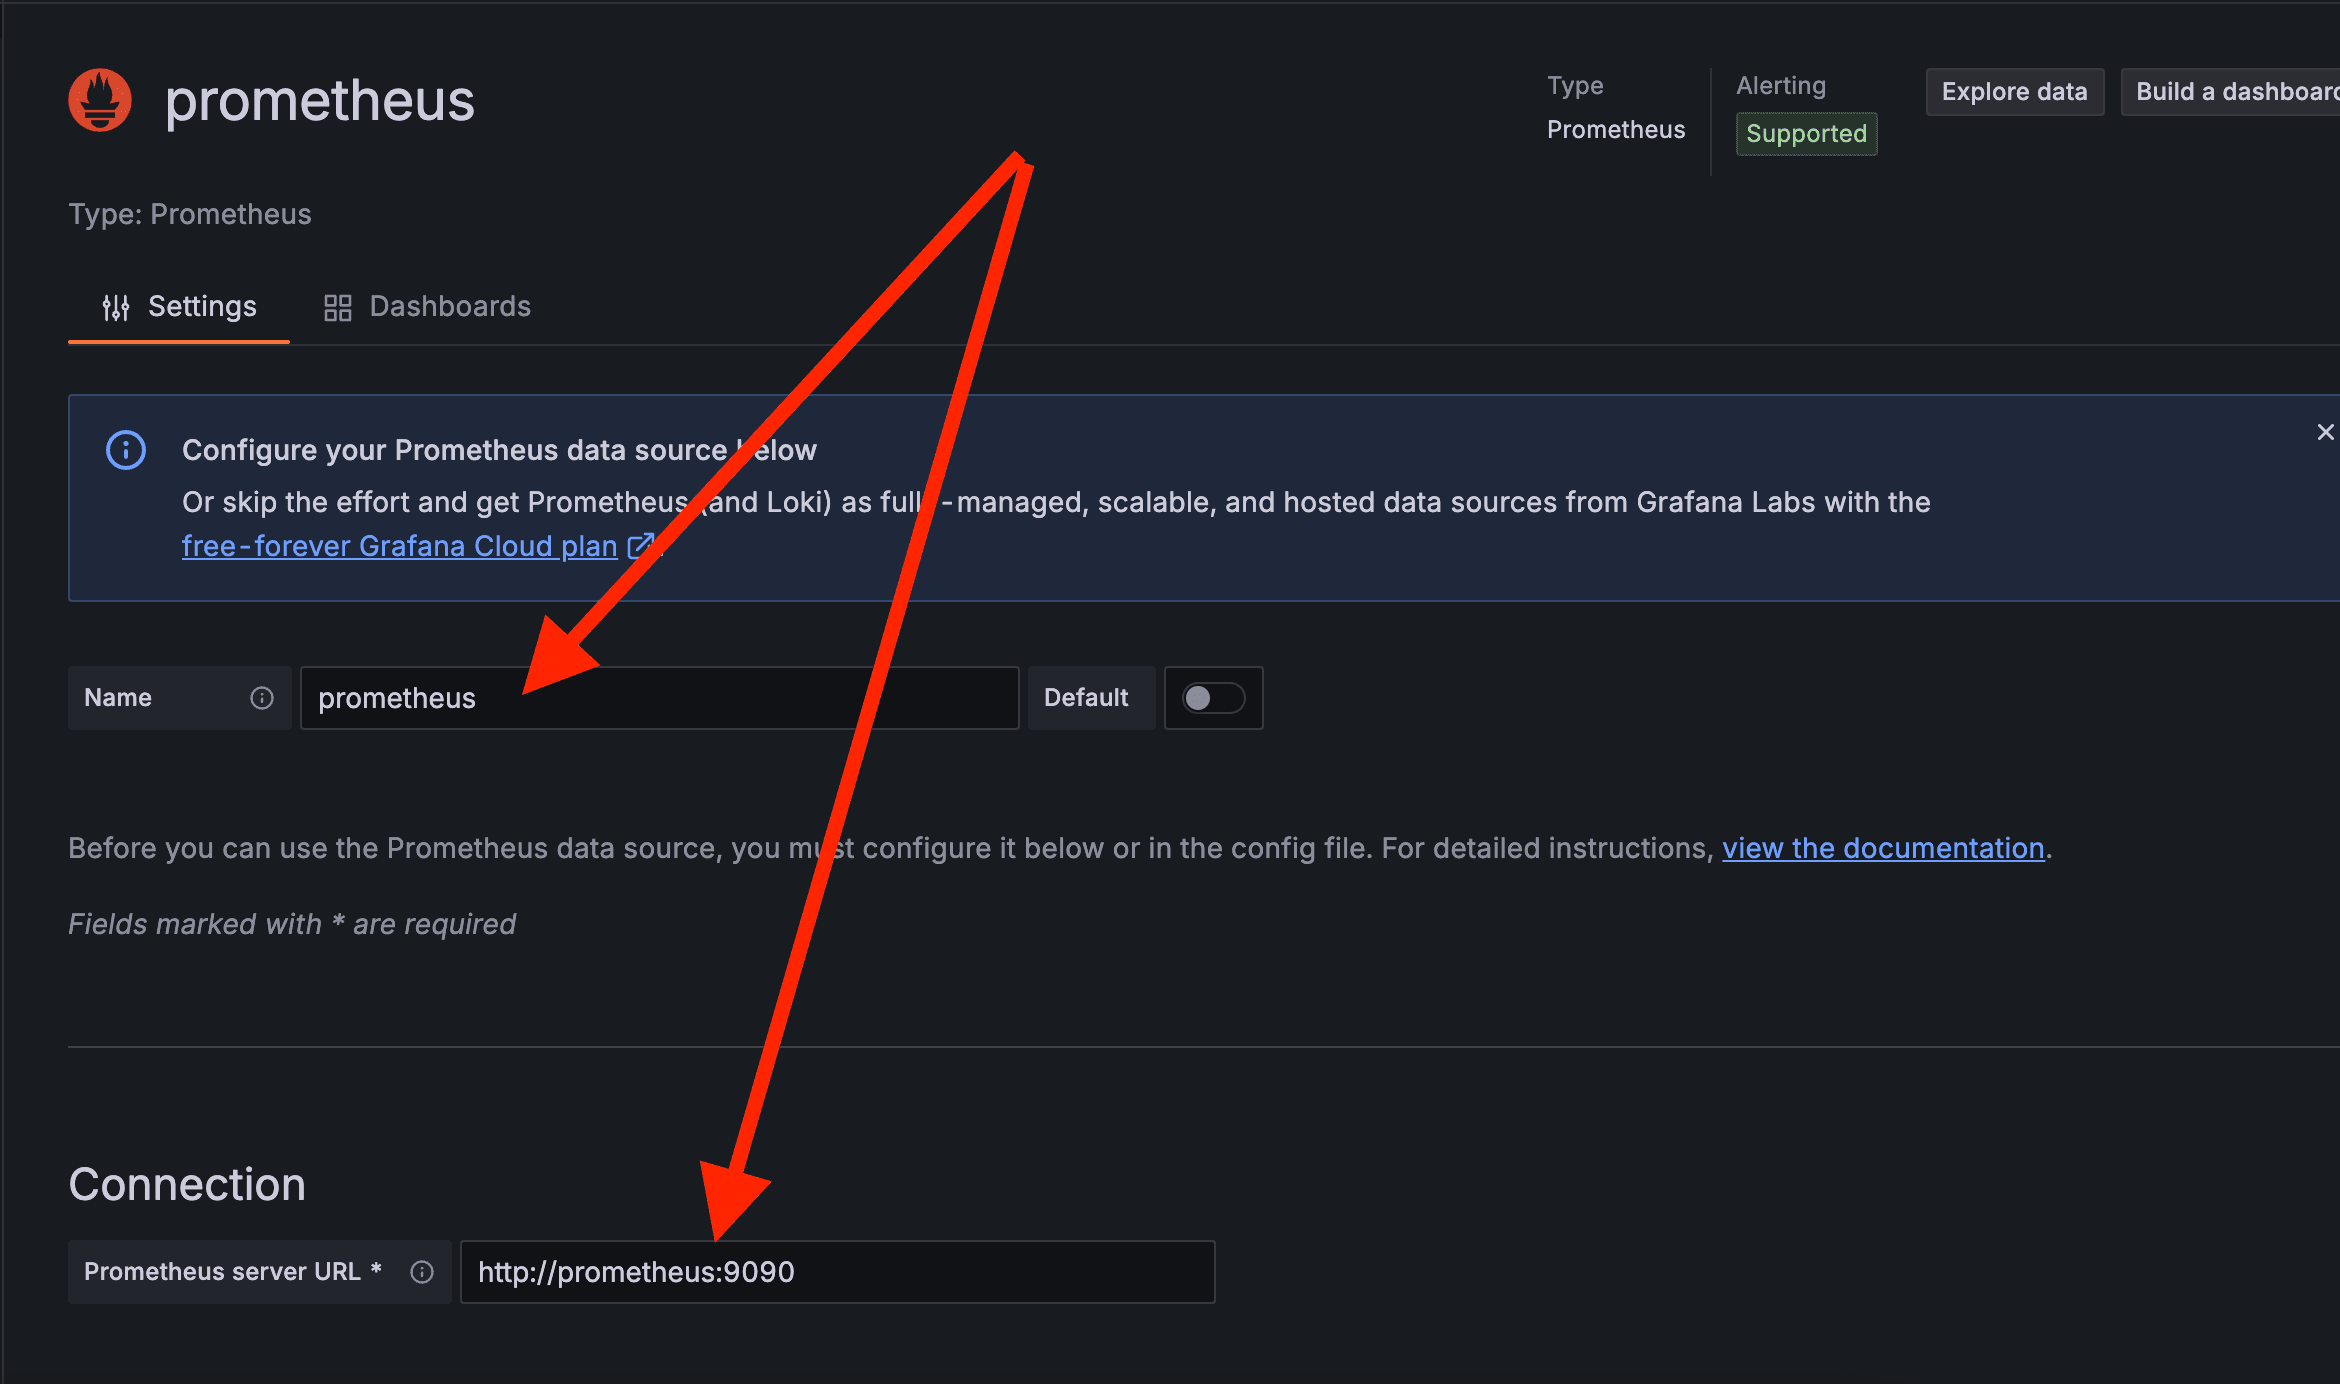Screen dimensions: 2340x1384
Task: Click the Prometheus flame logo icon
Action: (100, 100)
